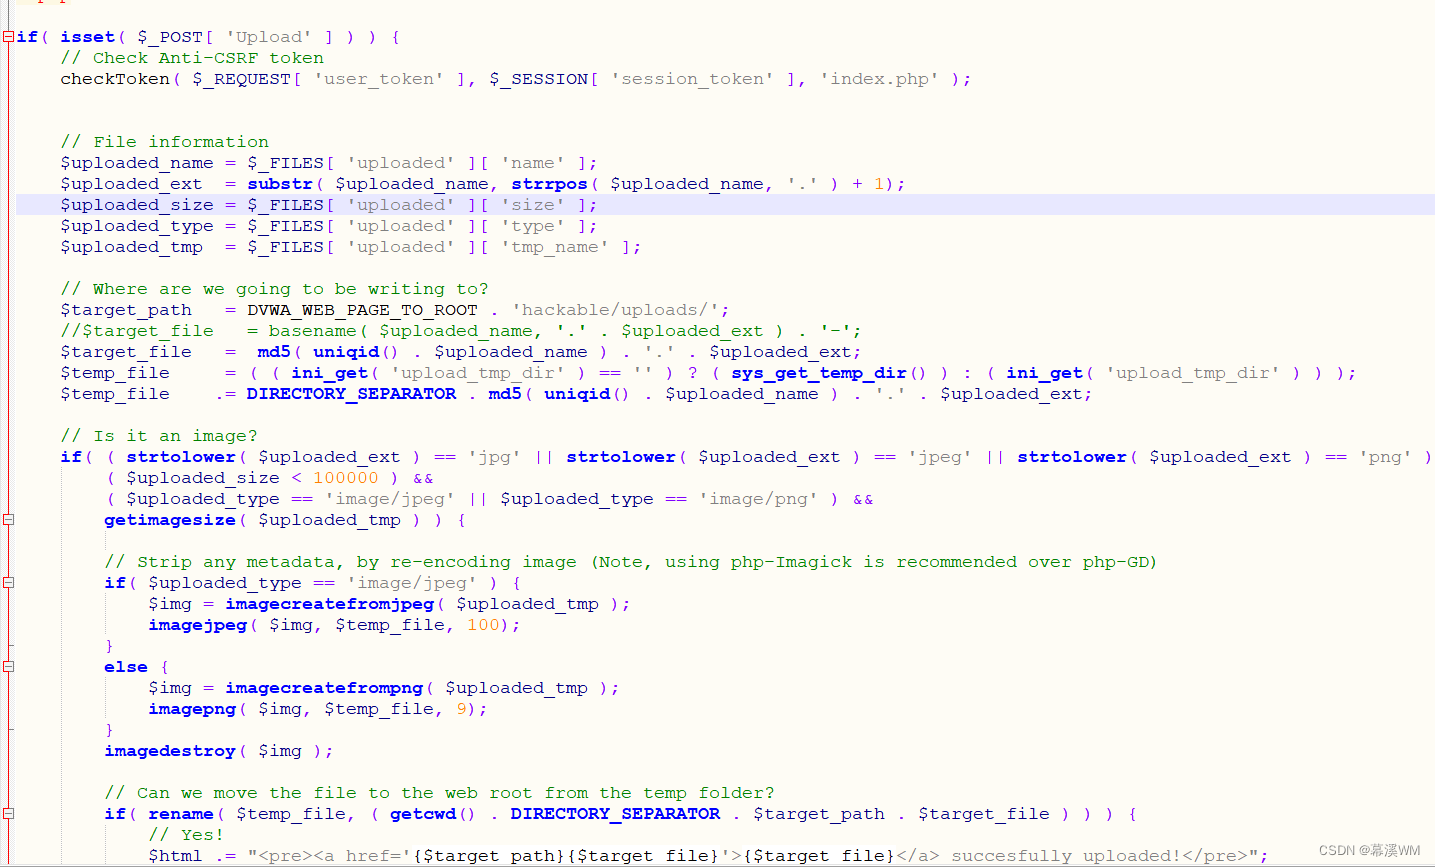Screen dimensions: 1435x867
Task: Click the 'index.php' string
Action: coord(879,79)
